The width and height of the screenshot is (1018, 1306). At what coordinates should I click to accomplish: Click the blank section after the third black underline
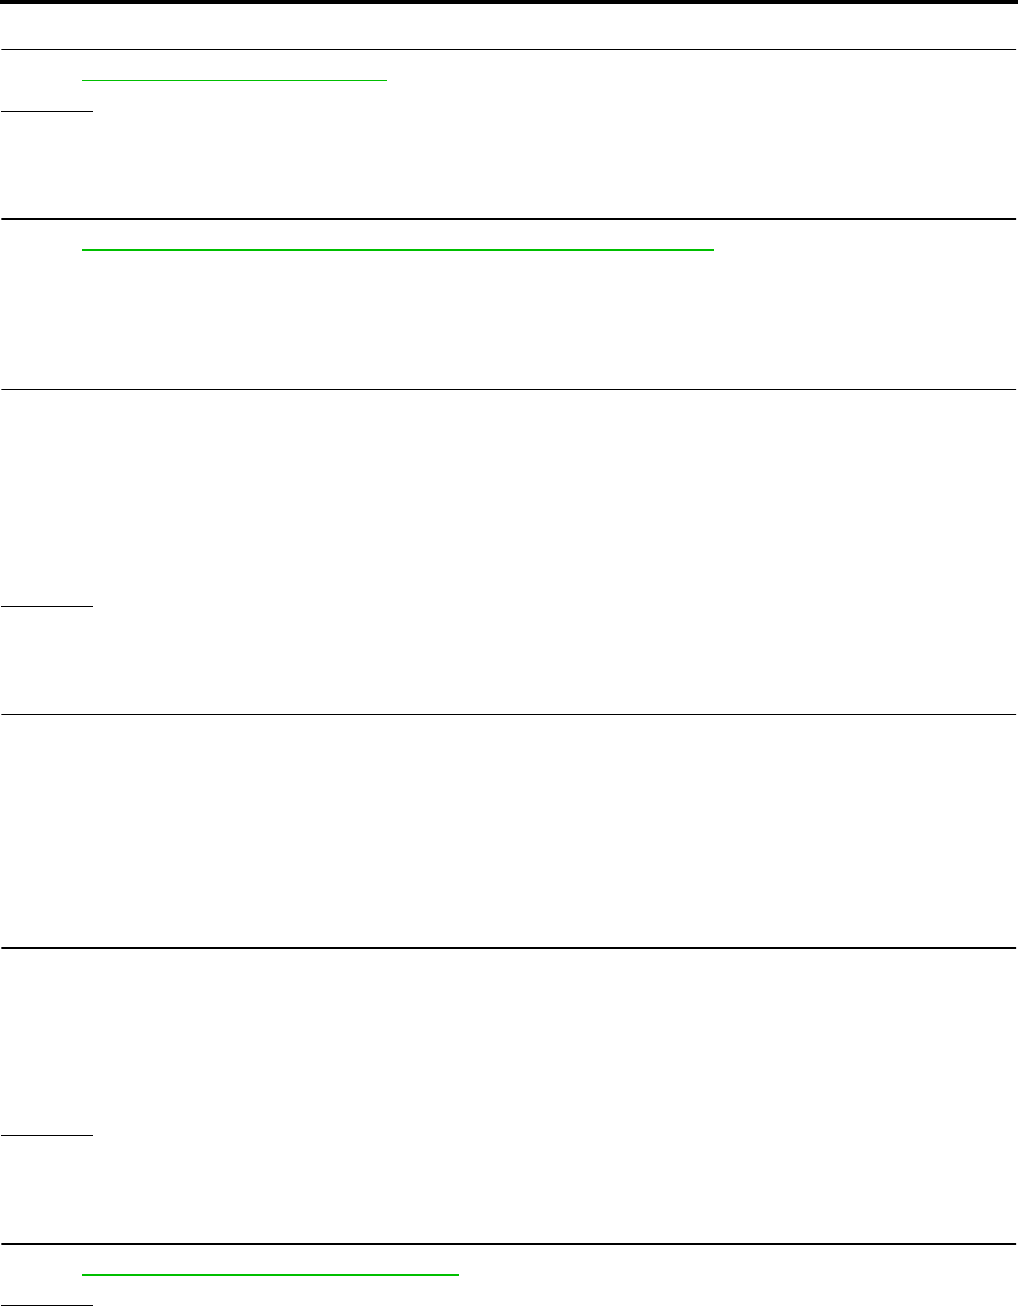pos(509,1190)
